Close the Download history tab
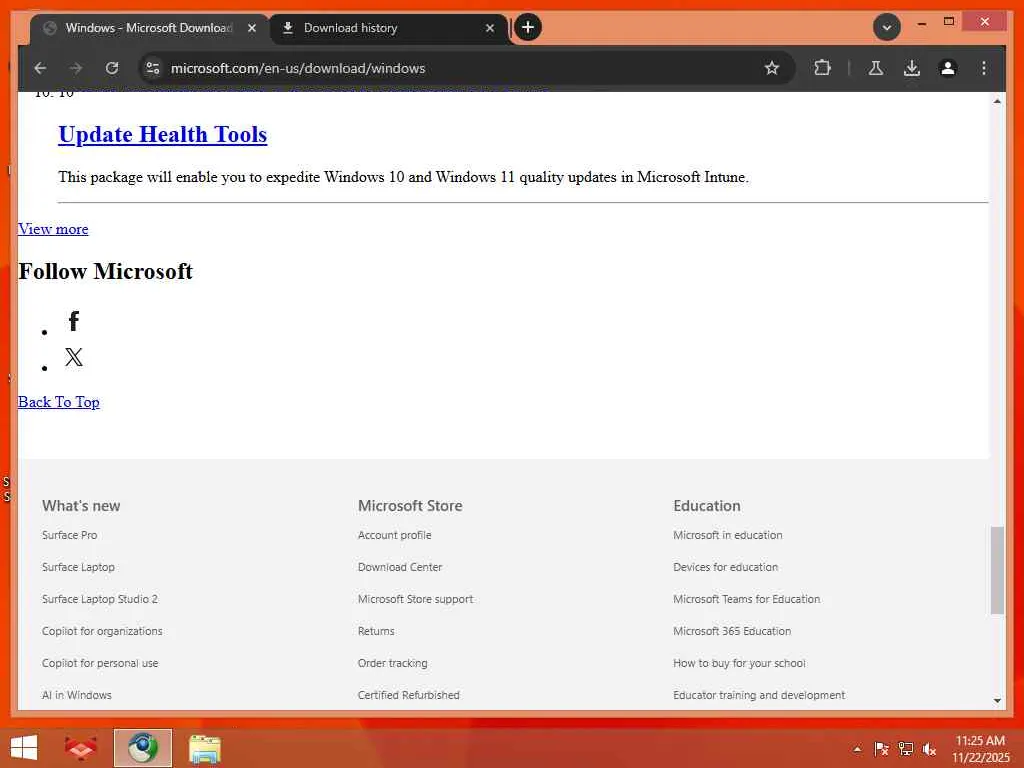The image size is (1024, 768). [490, 28]
